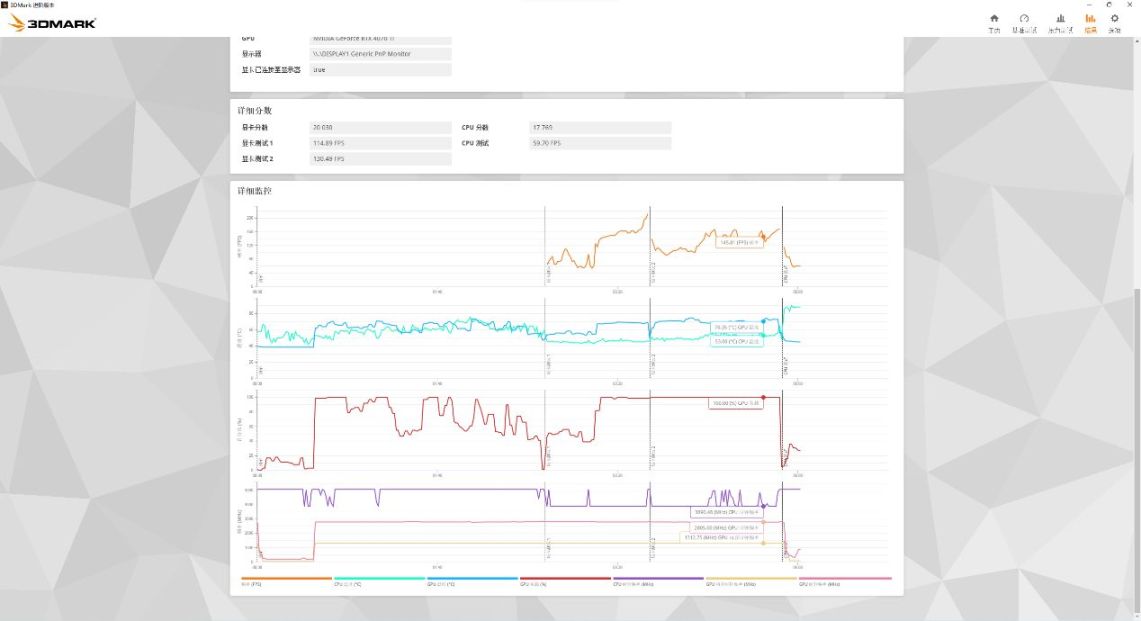Image resolution: width=1141 pixels, height=621 pixels.
Task: Open Results via orange bar-chart icon
Action: click(x=1090, y=23)
